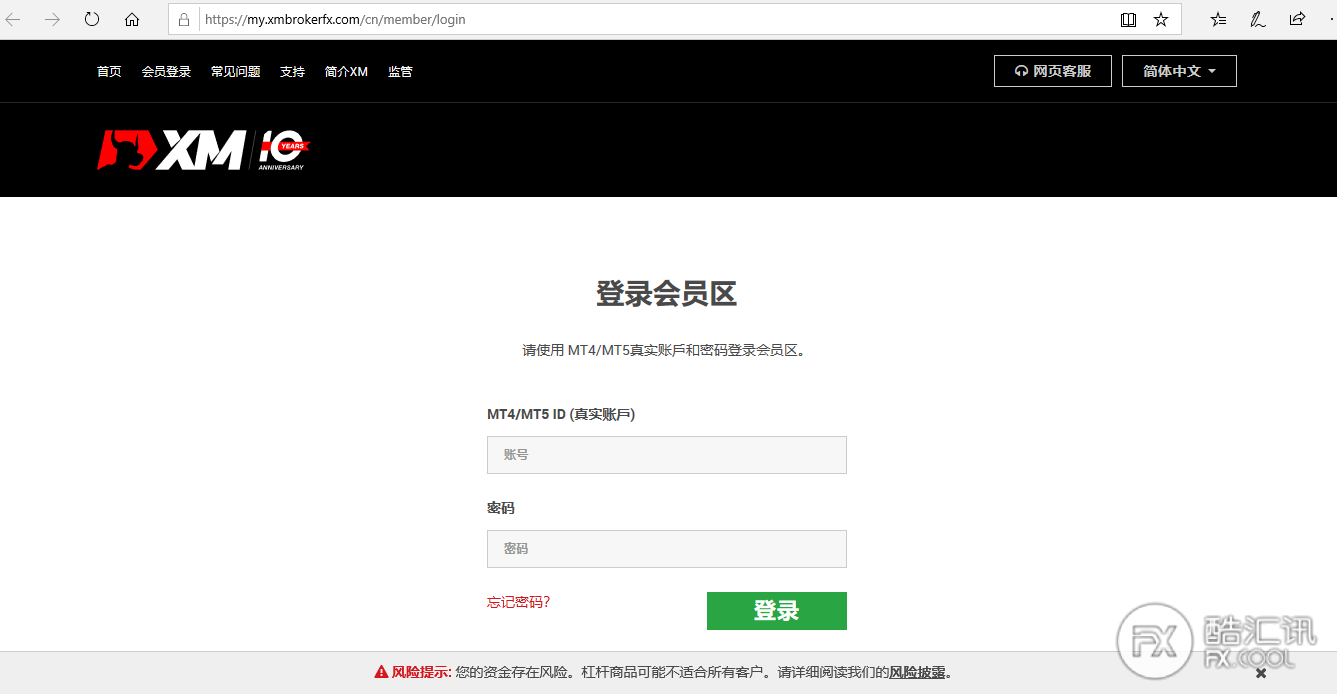Open the 监管 menu item

(400, 72)
